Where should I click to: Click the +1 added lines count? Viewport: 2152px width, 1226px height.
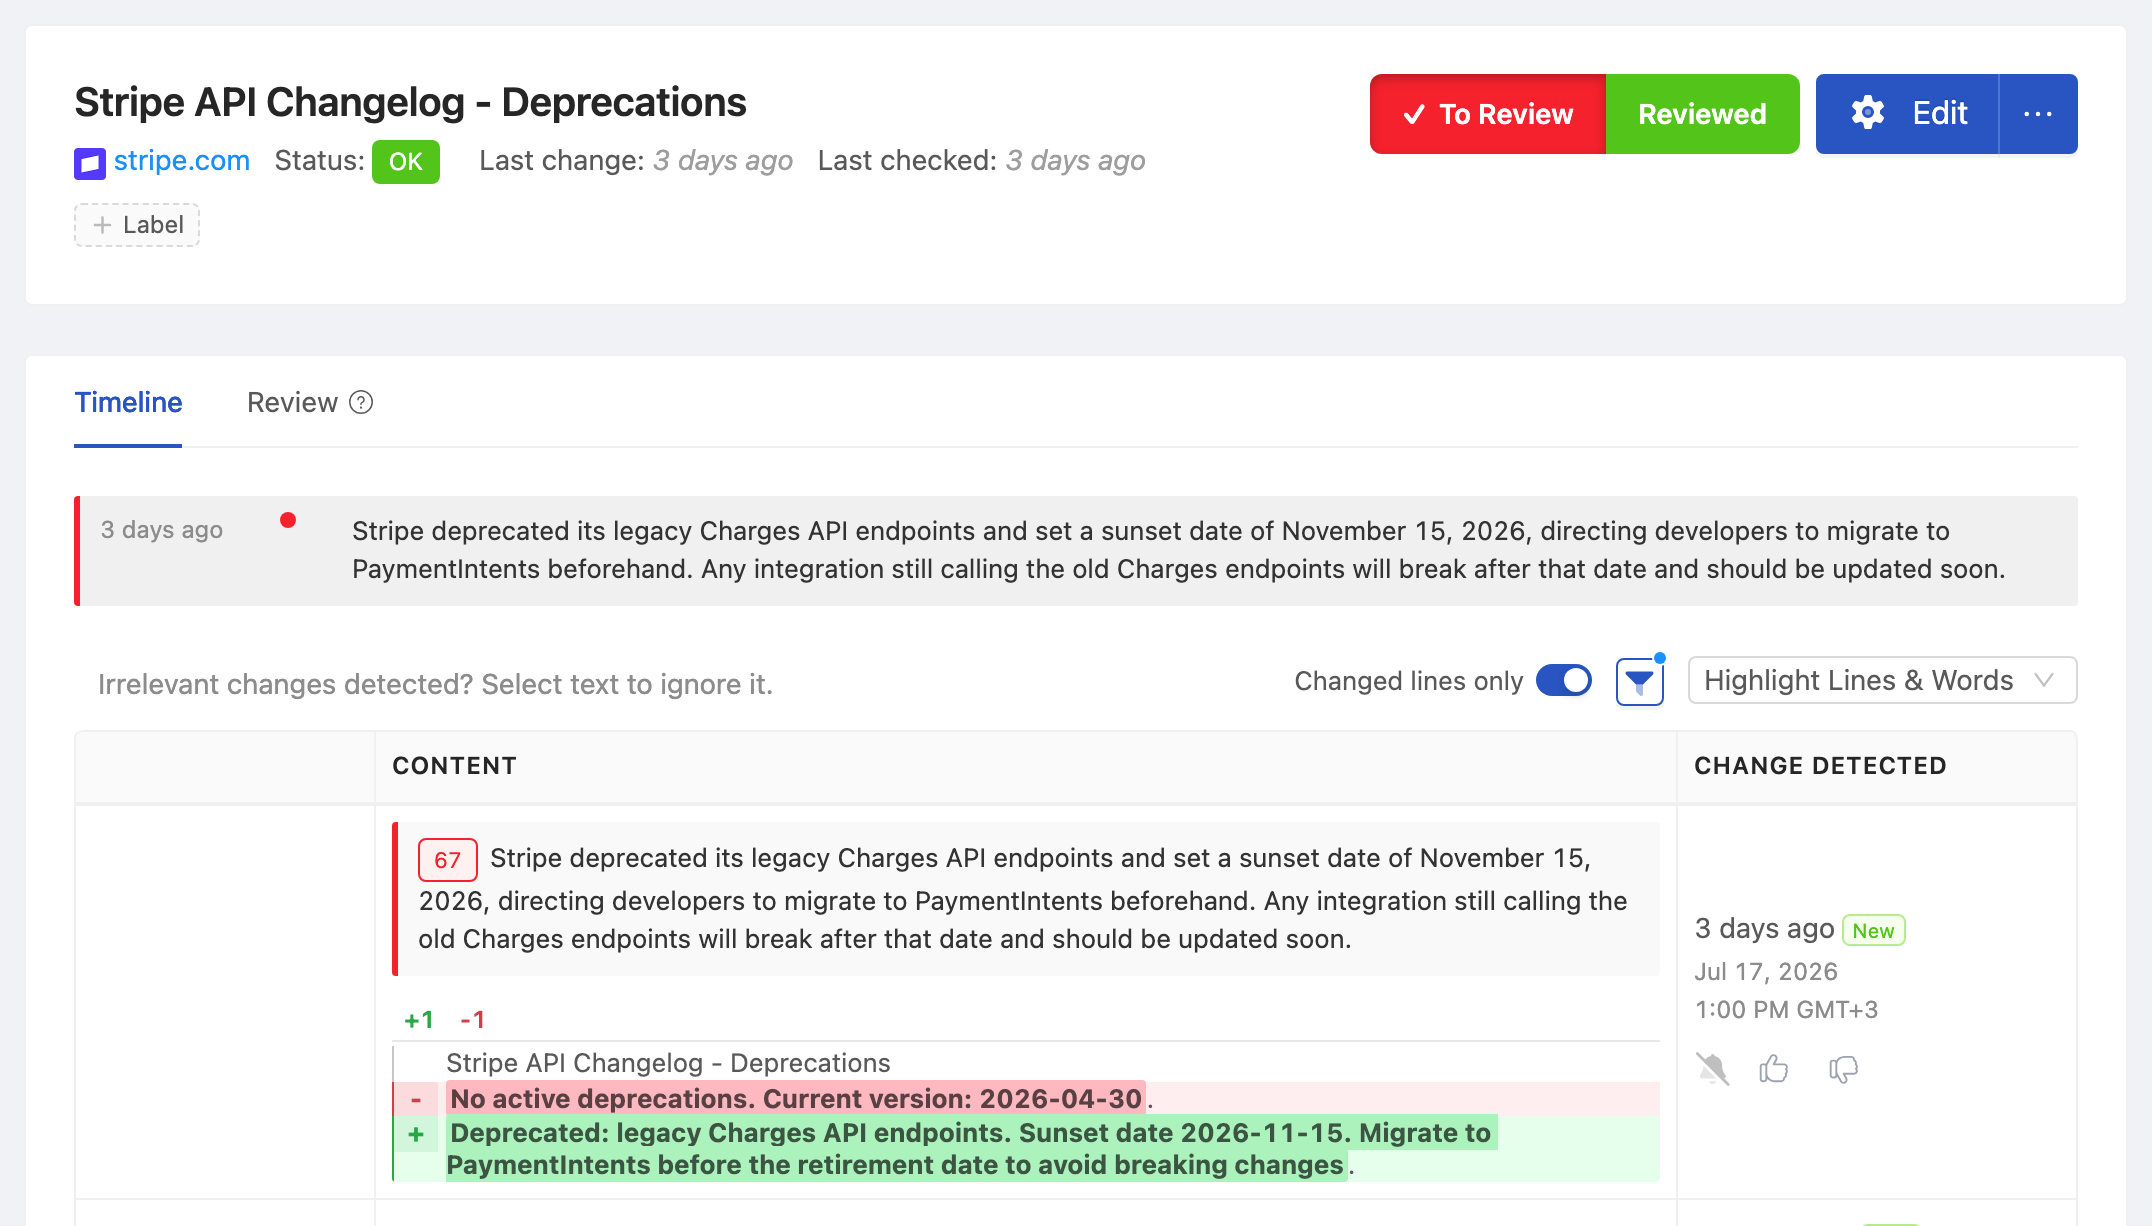point(419,1020)
